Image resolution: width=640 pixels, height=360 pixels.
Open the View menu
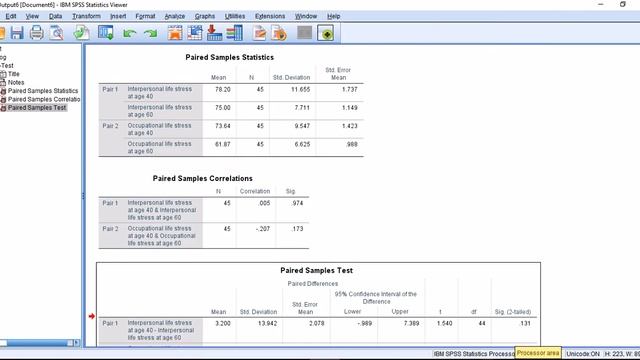click(x=32, y=16)
